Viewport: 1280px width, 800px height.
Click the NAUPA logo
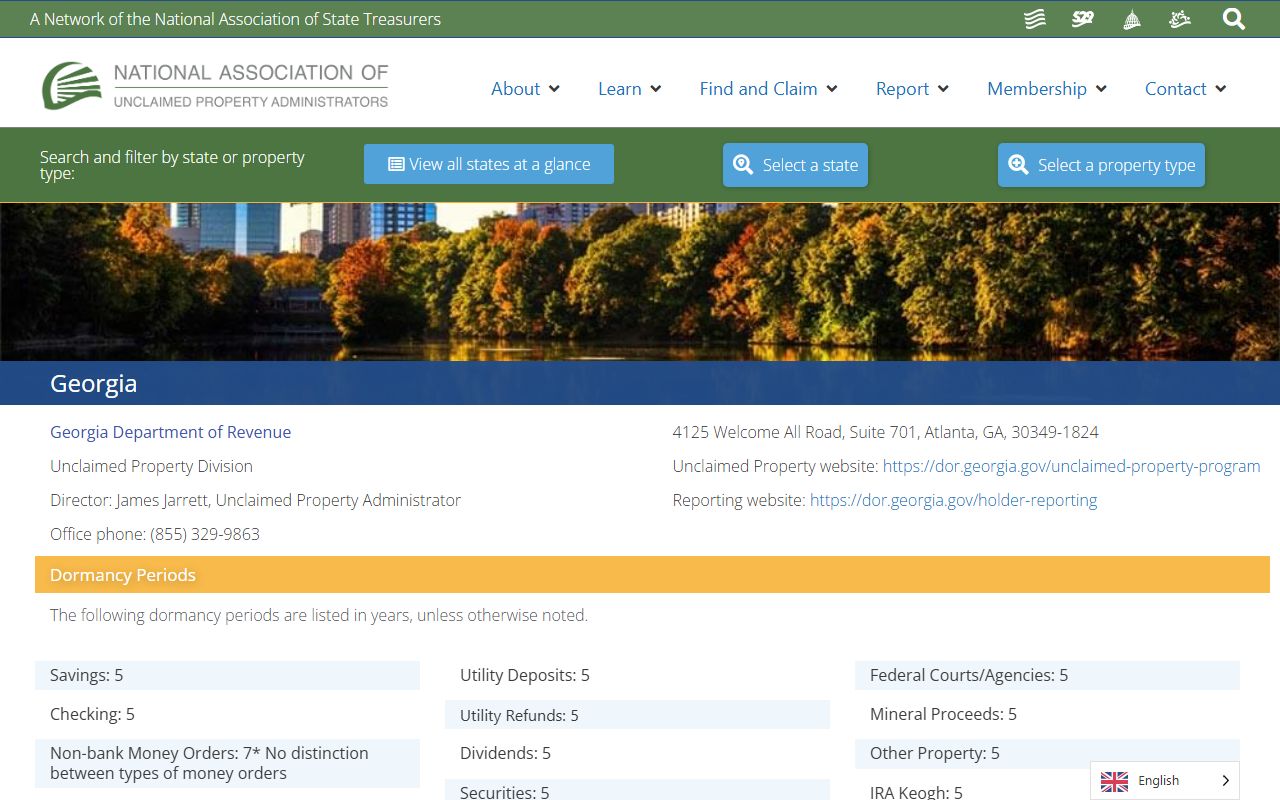(215, 86)
